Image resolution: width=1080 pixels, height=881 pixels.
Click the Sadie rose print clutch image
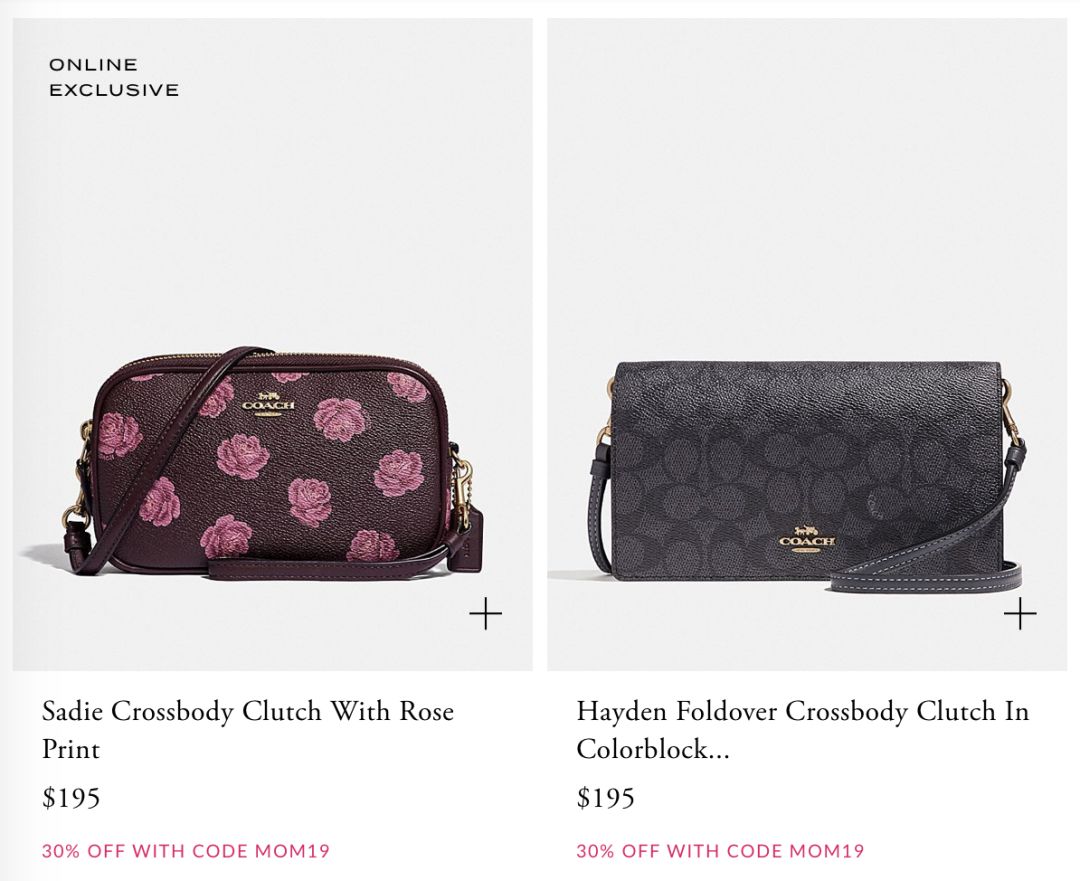(x=273, y=344)
